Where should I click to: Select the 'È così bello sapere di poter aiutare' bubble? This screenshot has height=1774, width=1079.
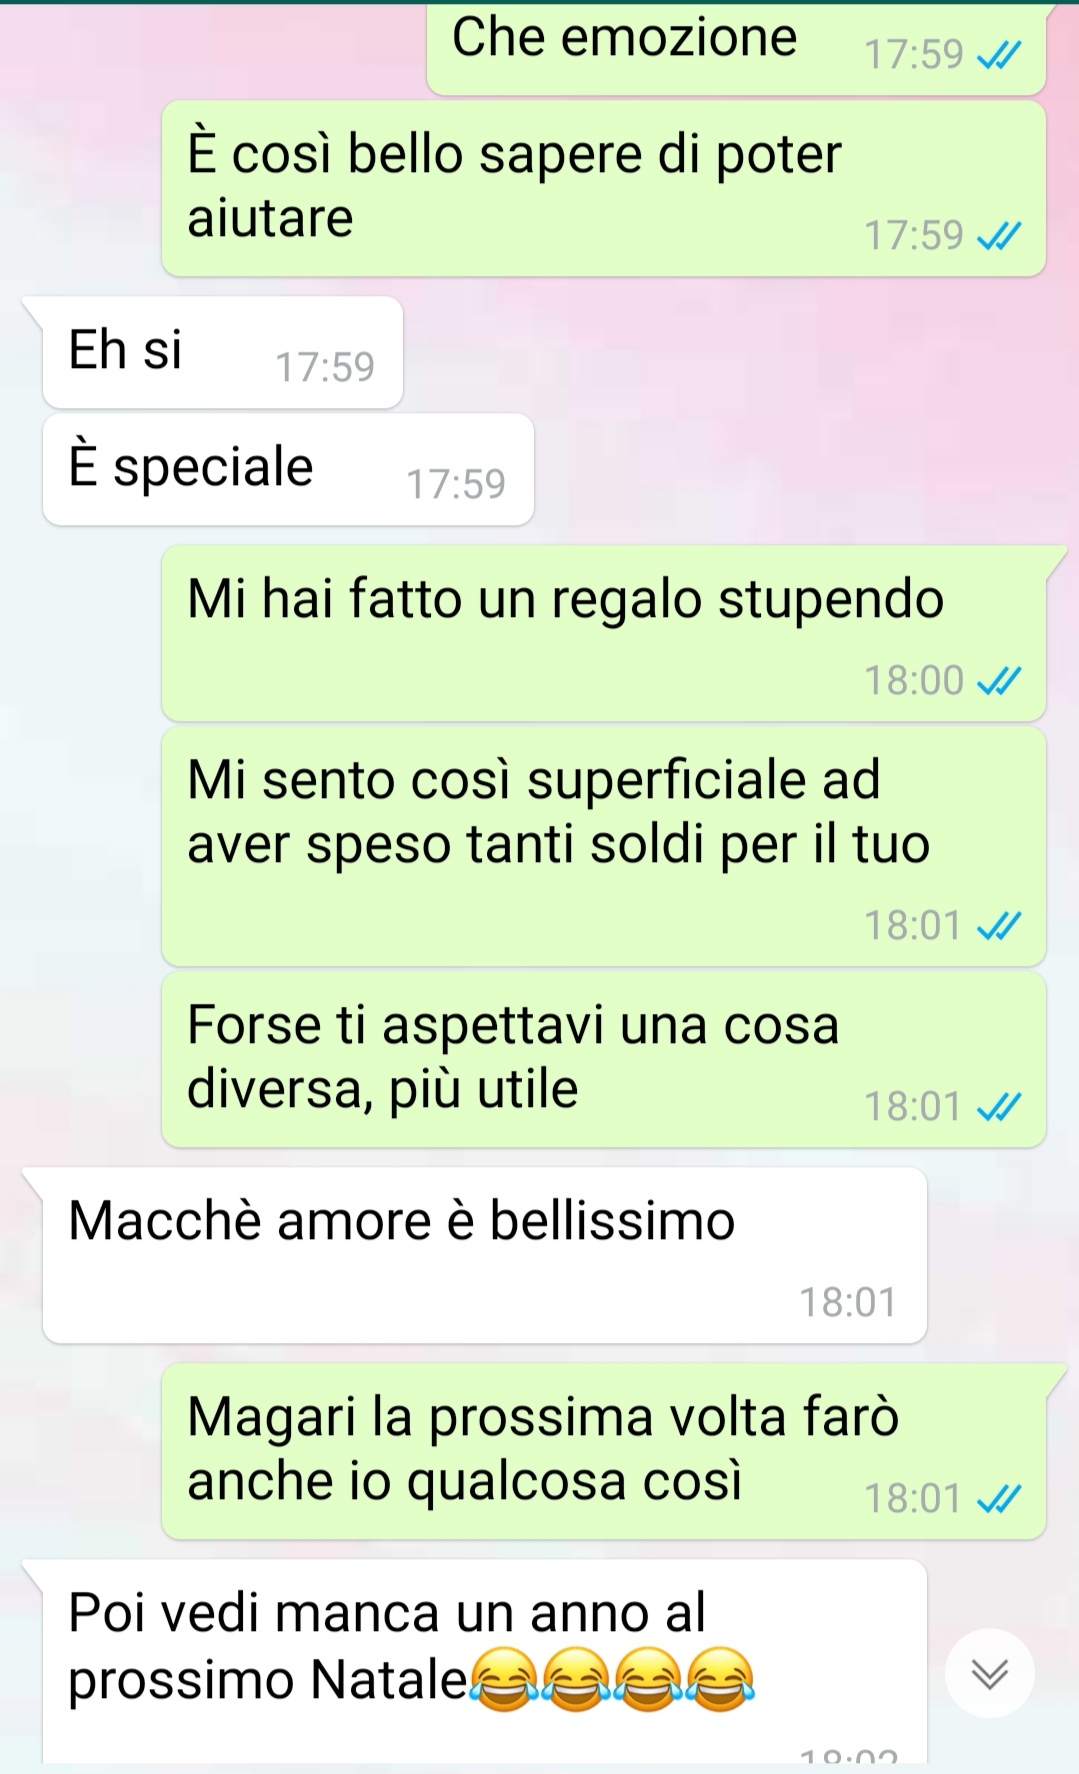[604, 188]
